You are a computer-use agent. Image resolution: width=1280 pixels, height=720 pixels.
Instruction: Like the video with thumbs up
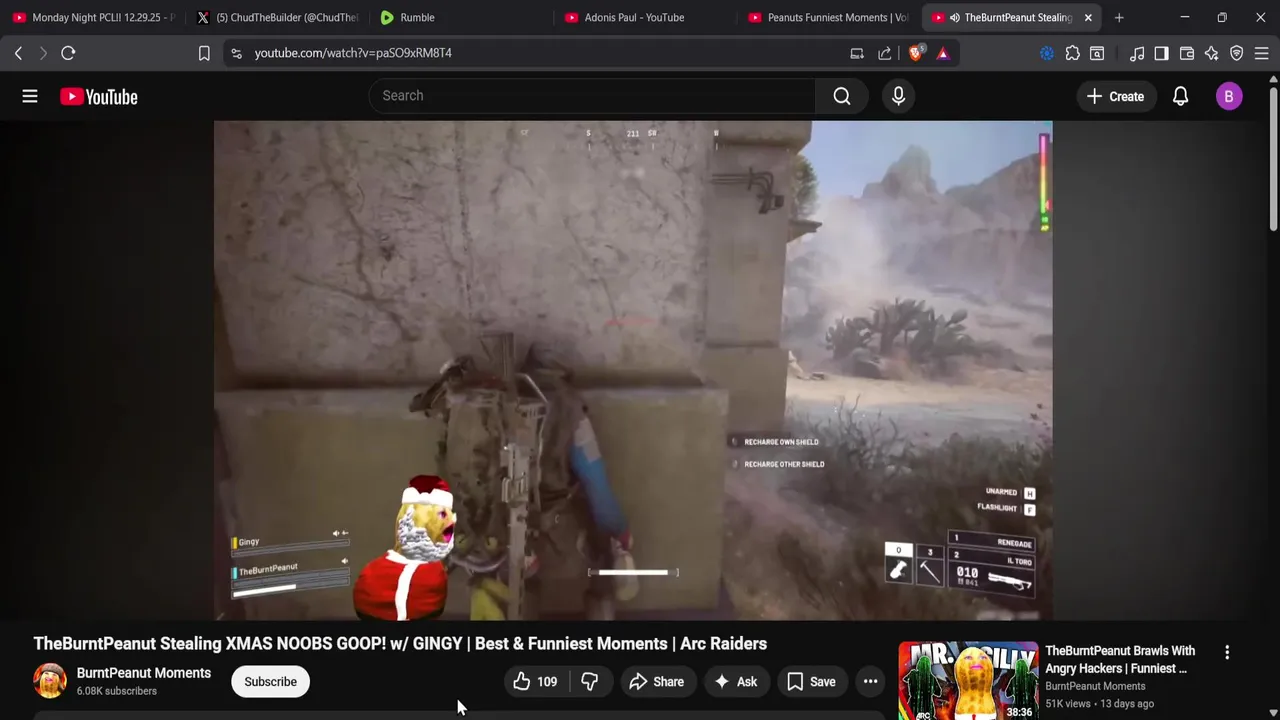[x=535, y=682]
